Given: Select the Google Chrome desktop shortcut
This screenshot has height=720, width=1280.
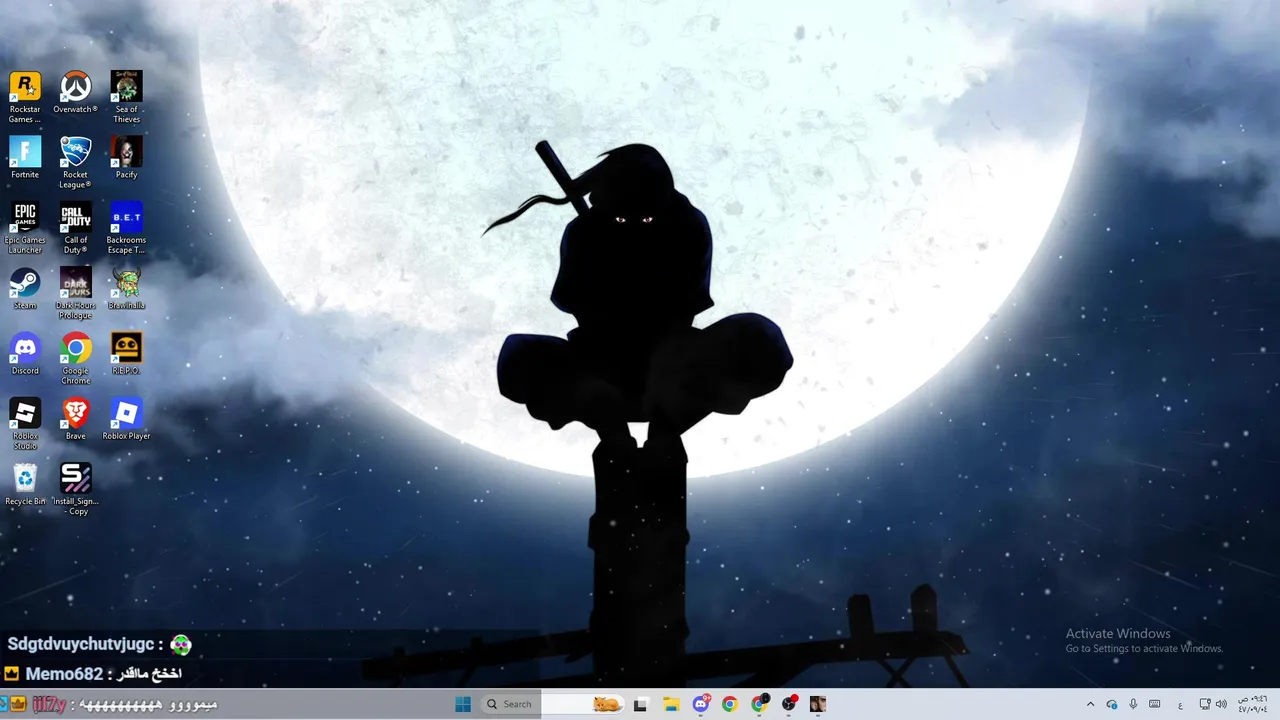Looking at the screenshot, I should pos(75,358).
